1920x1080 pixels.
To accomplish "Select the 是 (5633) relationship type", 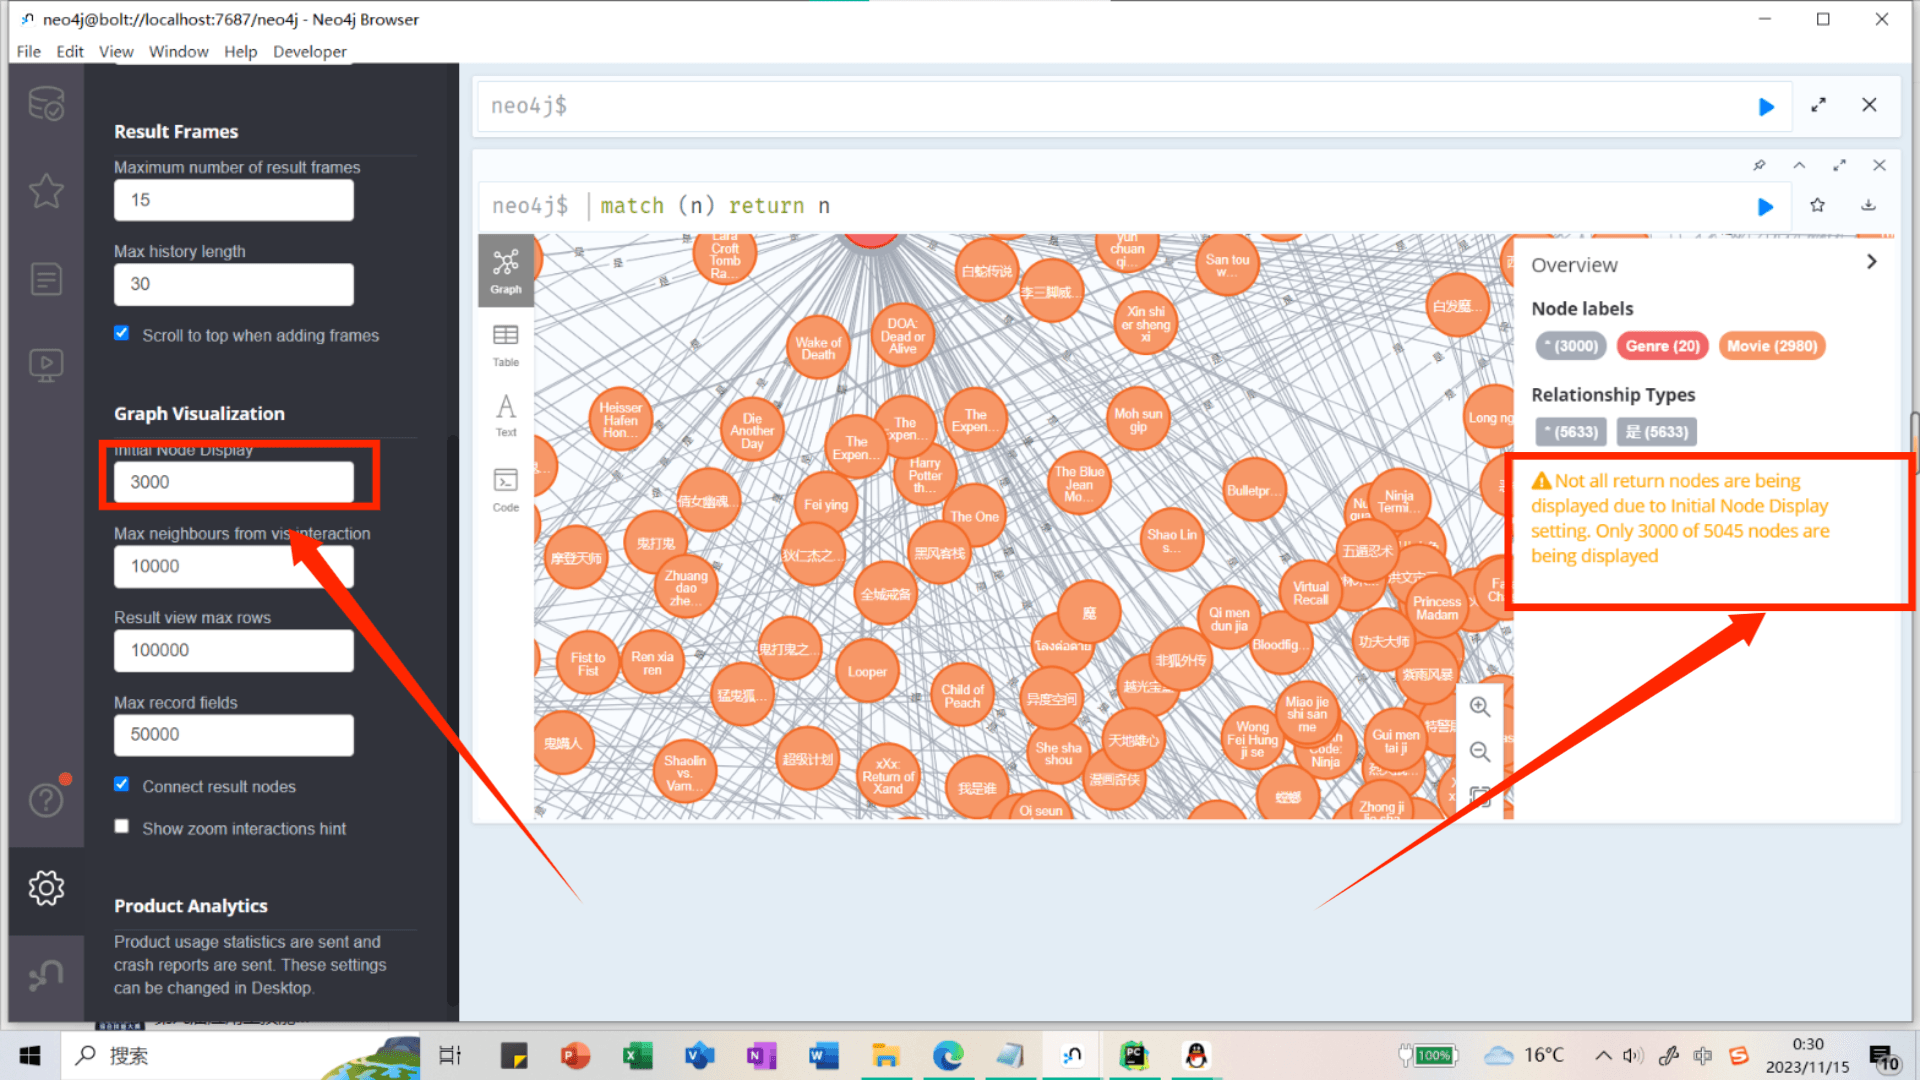I will tap(1657, 432).
